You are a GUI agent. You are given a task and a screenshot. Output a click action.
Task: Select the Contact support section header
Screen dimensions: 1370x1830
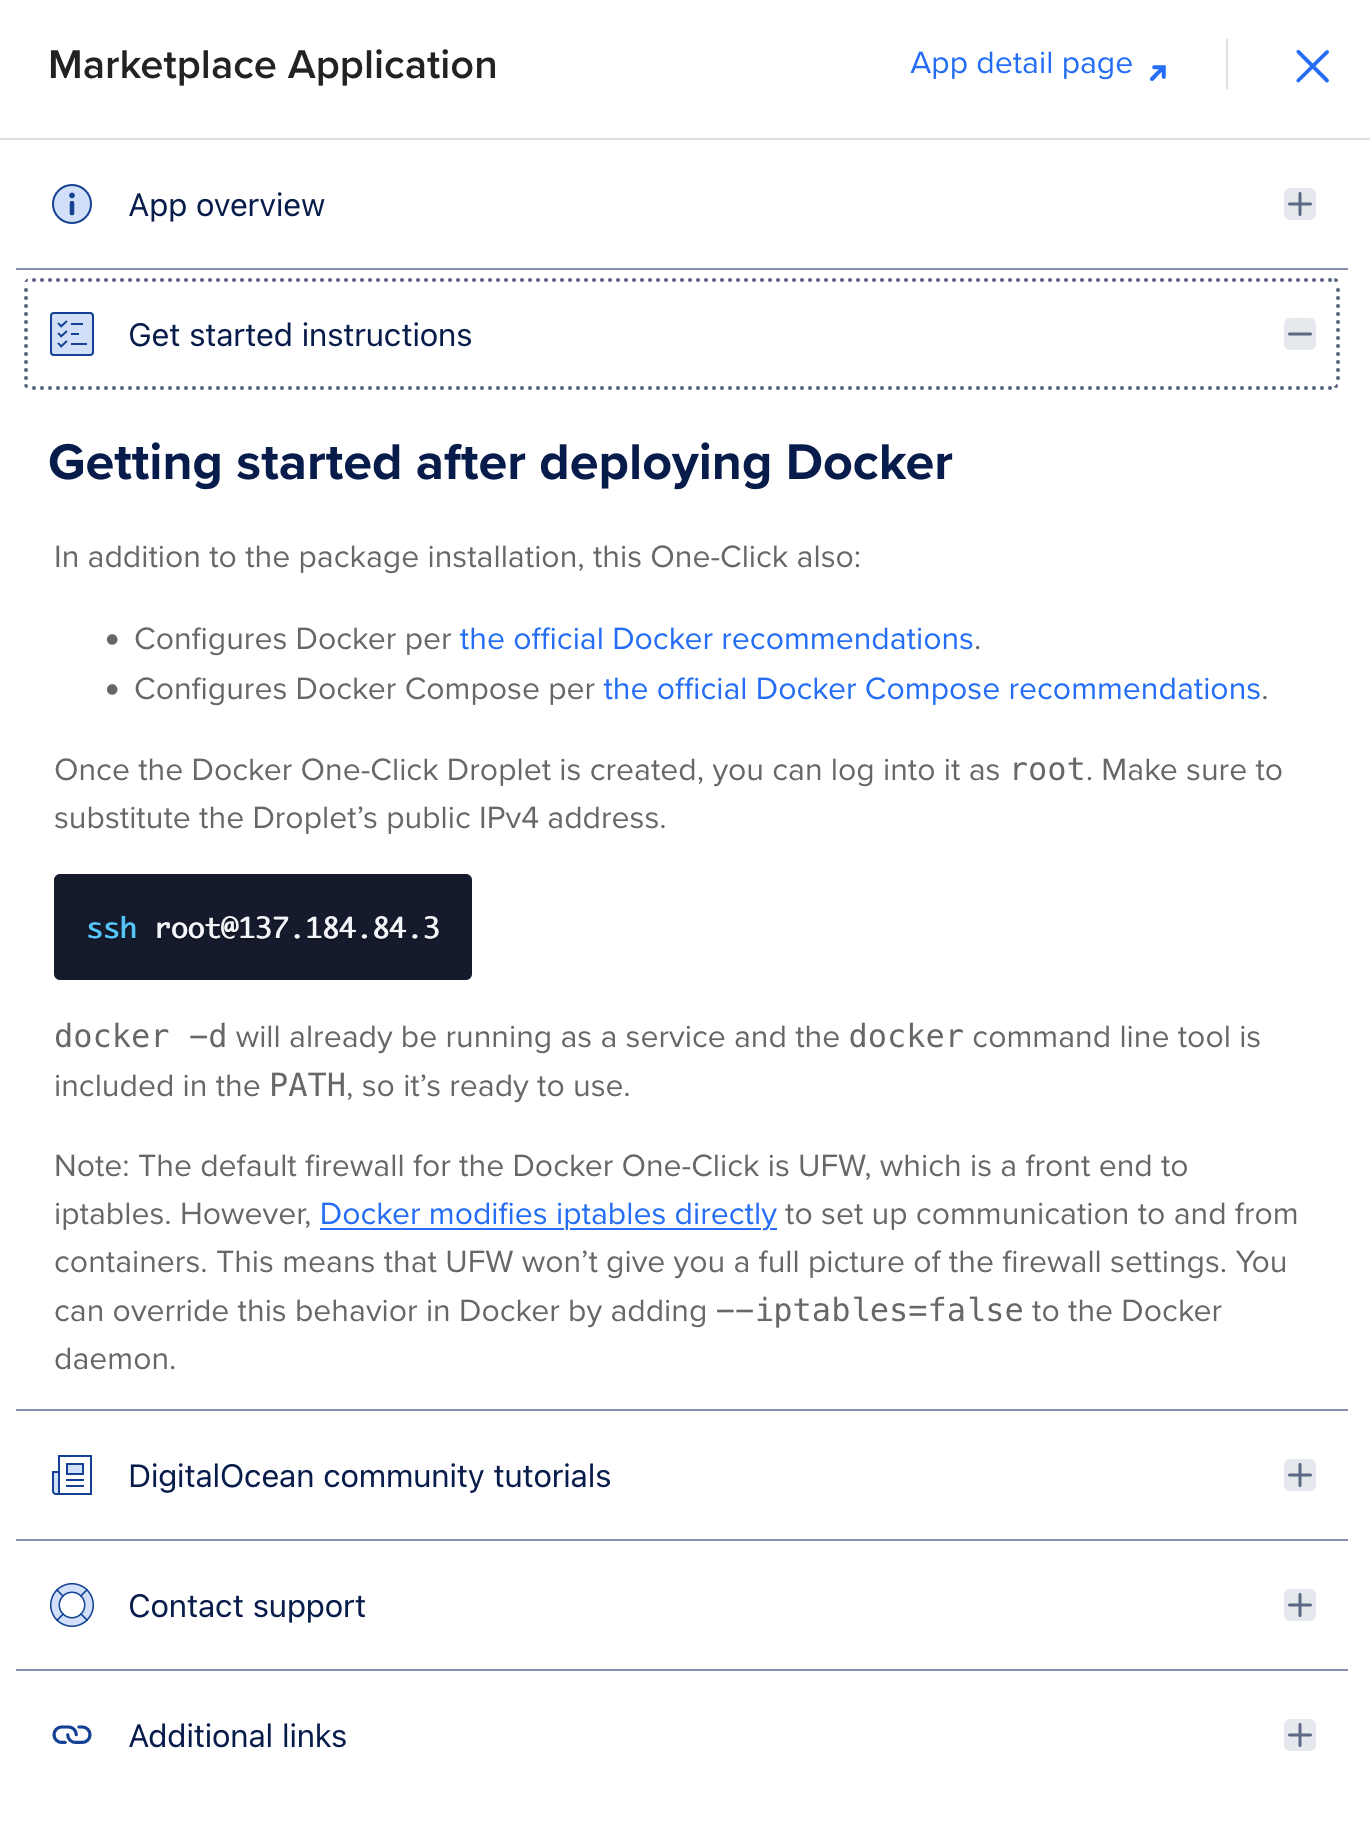click(x=246, y=1606)
